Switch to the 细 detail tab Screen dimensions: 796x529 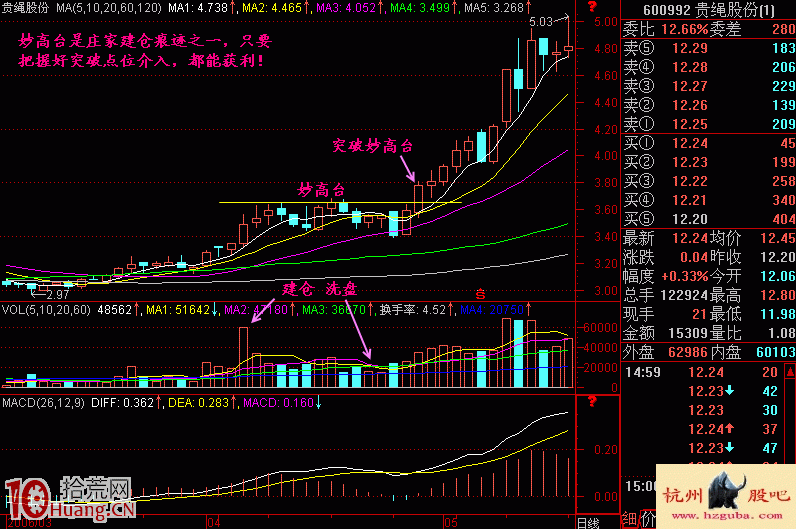629,519
